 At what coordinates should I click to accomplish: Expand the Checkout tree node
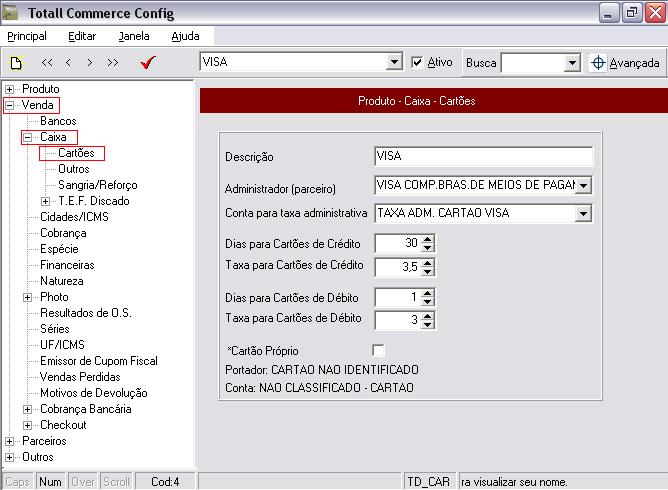pos(27,425)
